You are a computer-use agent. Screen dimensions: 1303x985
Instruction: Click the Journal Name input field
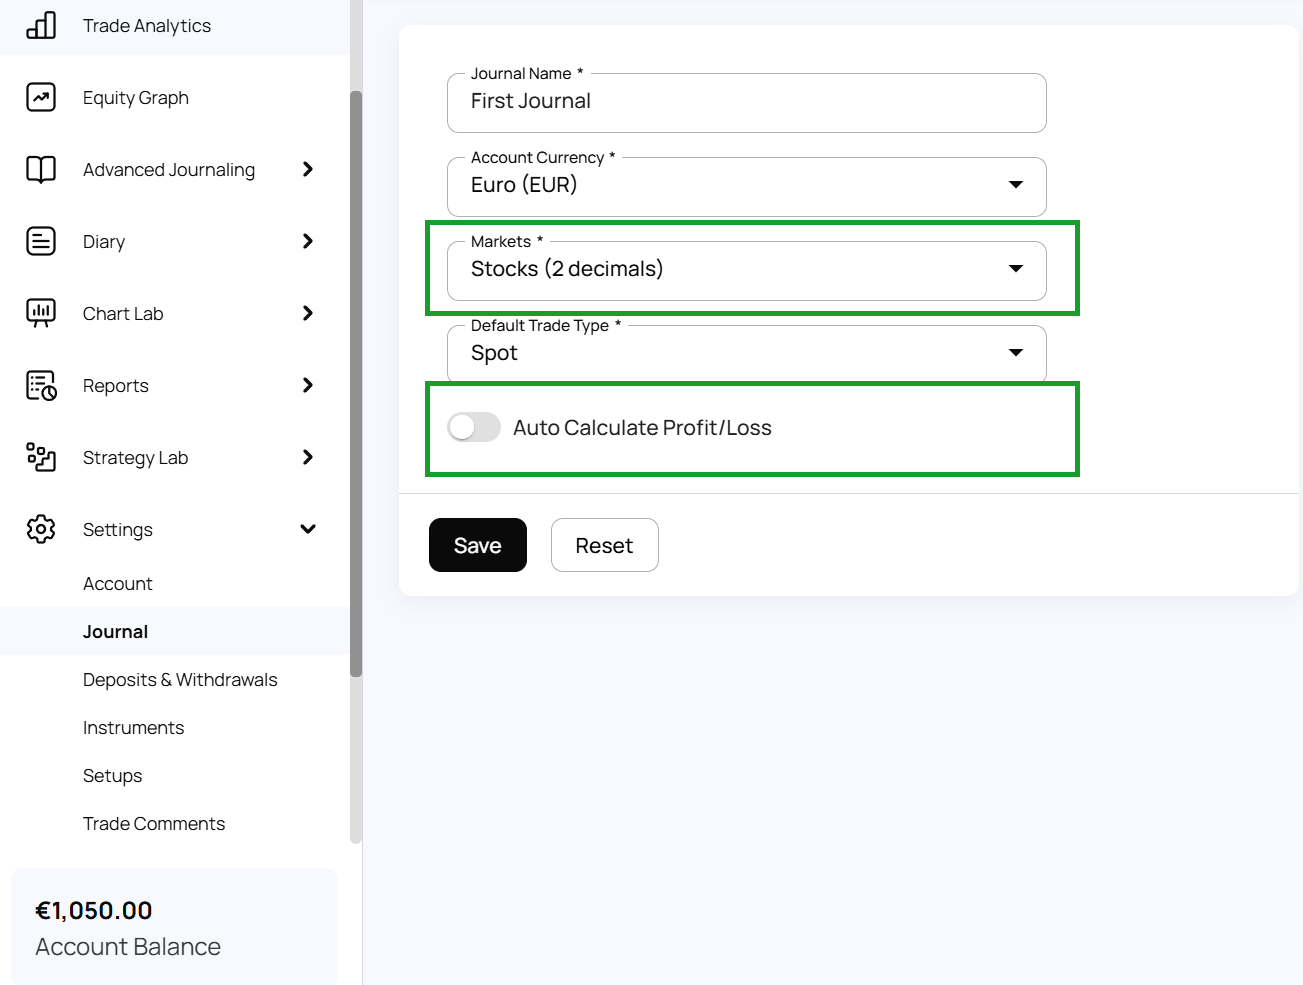[x=746, y=102]
